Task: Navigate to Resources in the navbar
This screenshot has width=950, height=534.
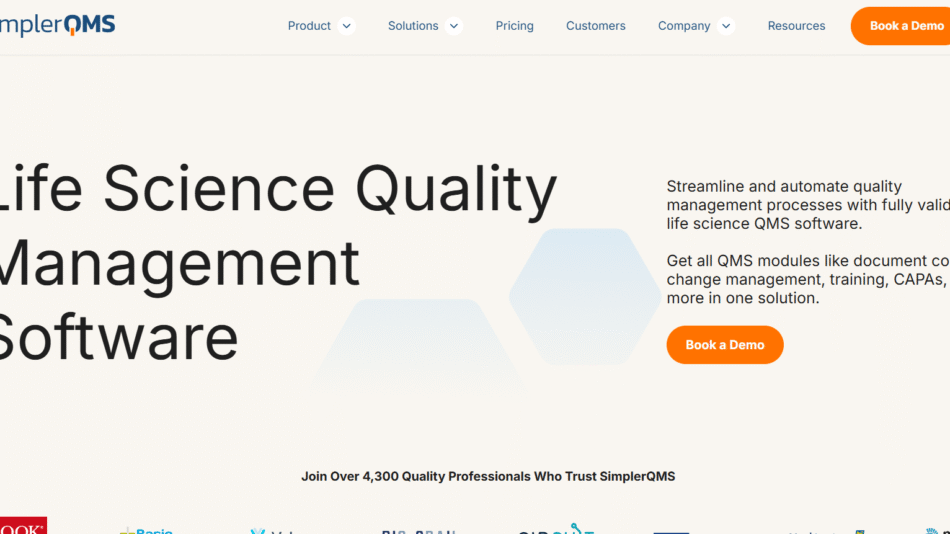Action: point(796,26)
